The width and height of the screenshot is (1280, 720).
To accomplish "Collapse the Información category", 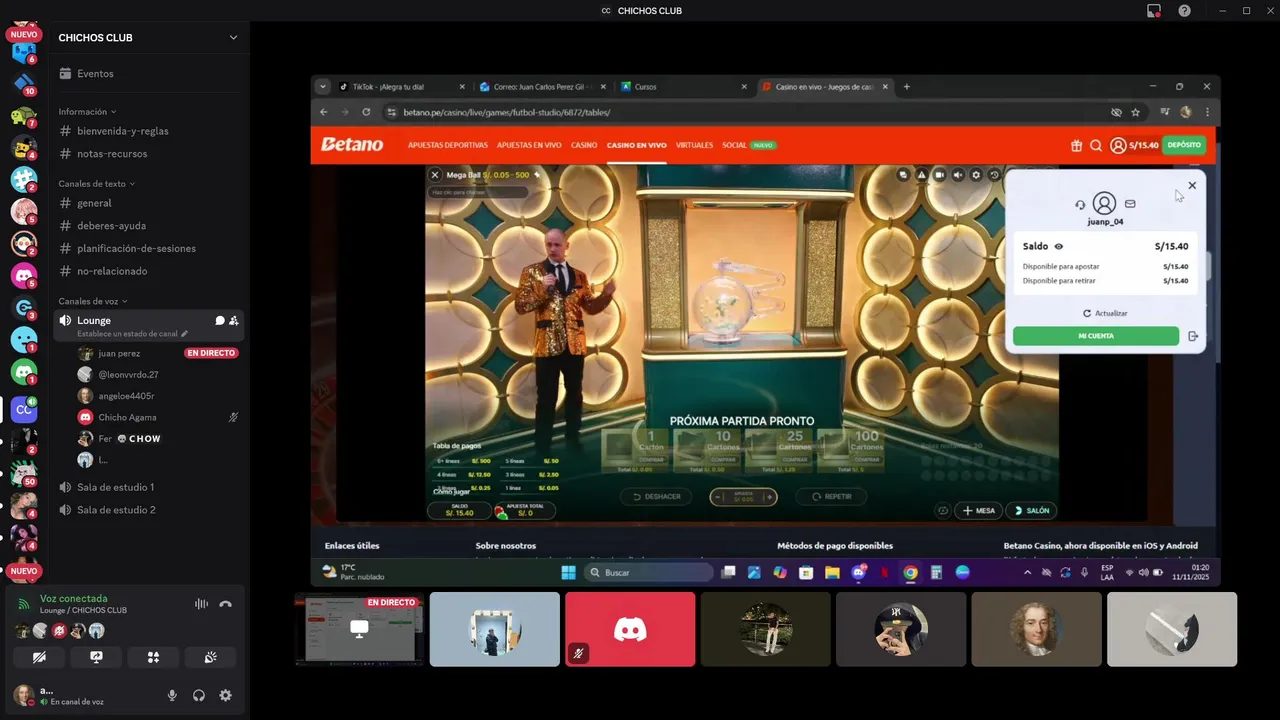I will [x=87, y=112].
